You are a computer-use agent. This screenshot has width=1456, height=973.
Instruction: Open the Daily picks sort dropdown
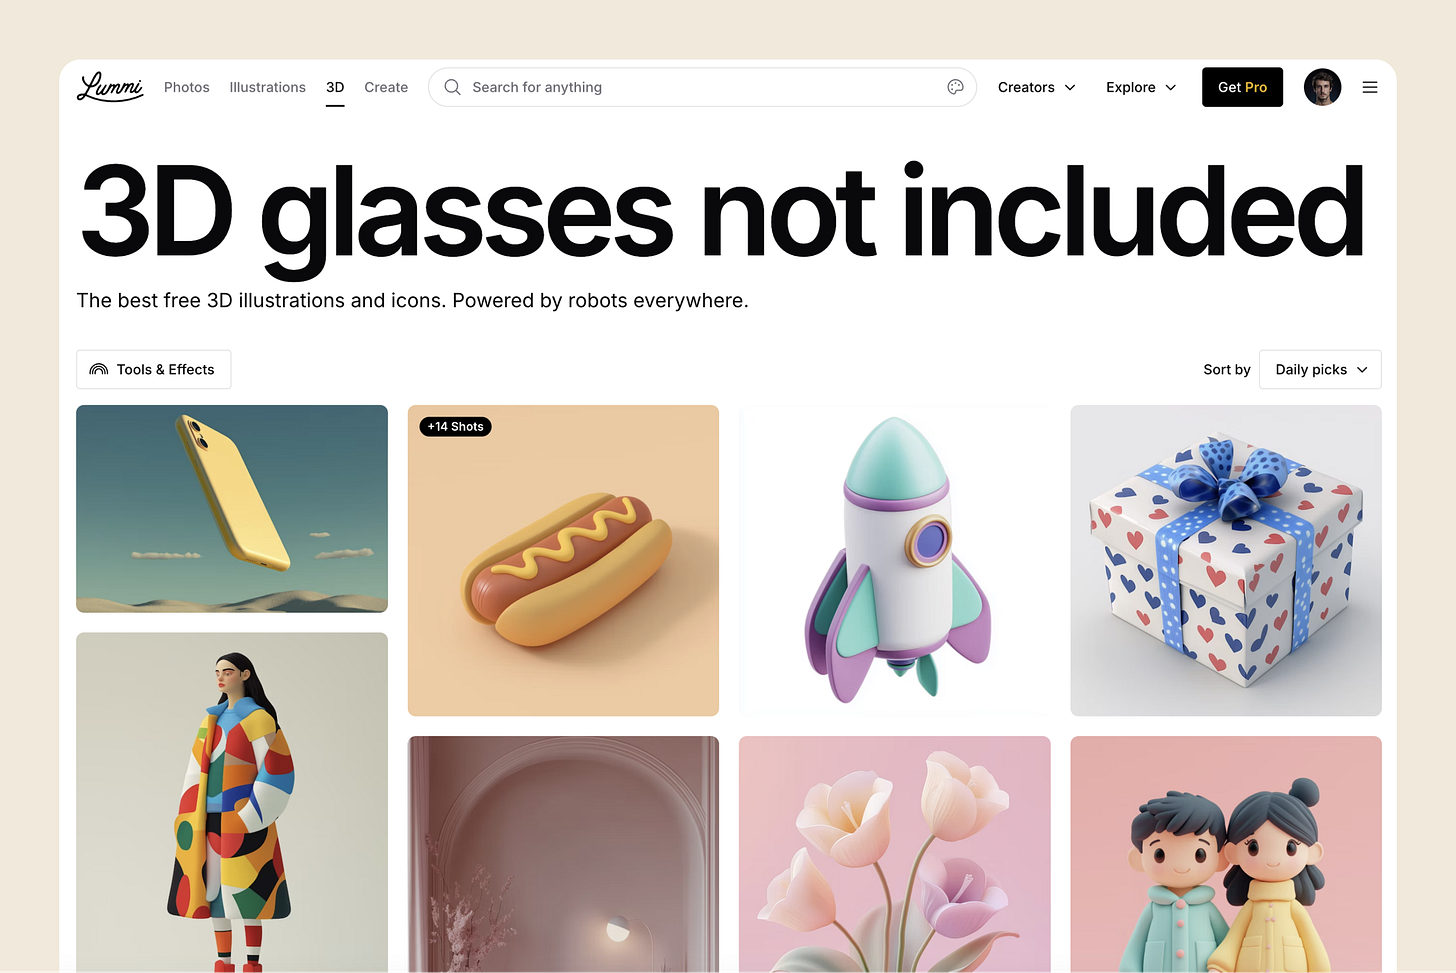pyautogui.click(x=1320, y=369)
